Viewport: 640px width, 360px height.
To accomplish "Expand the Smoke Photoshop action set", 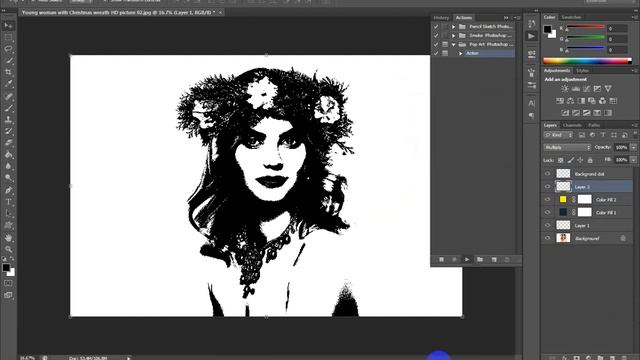I will pos(453,36).
